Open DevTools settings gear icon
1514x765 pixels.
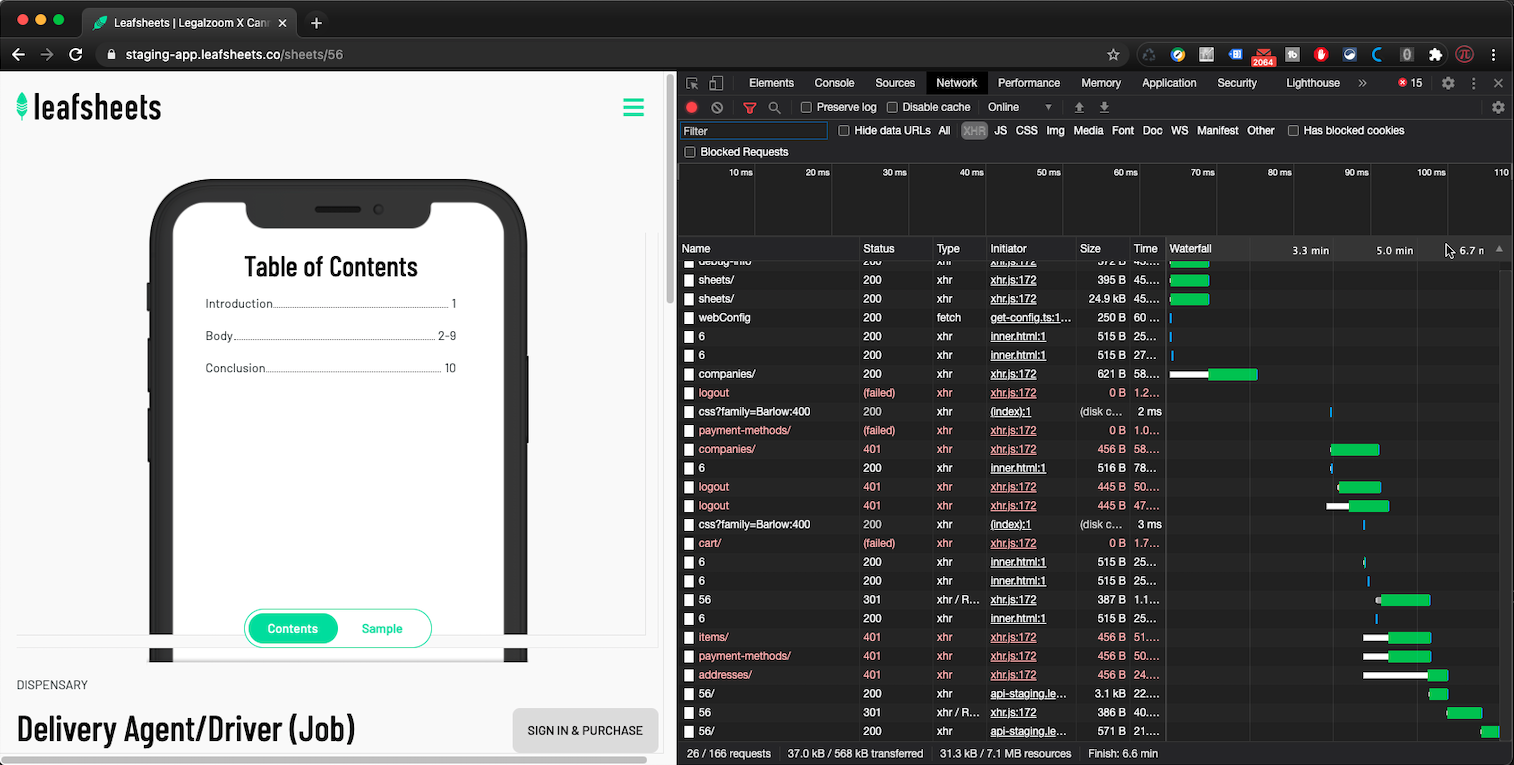(x=1448, y=83)
